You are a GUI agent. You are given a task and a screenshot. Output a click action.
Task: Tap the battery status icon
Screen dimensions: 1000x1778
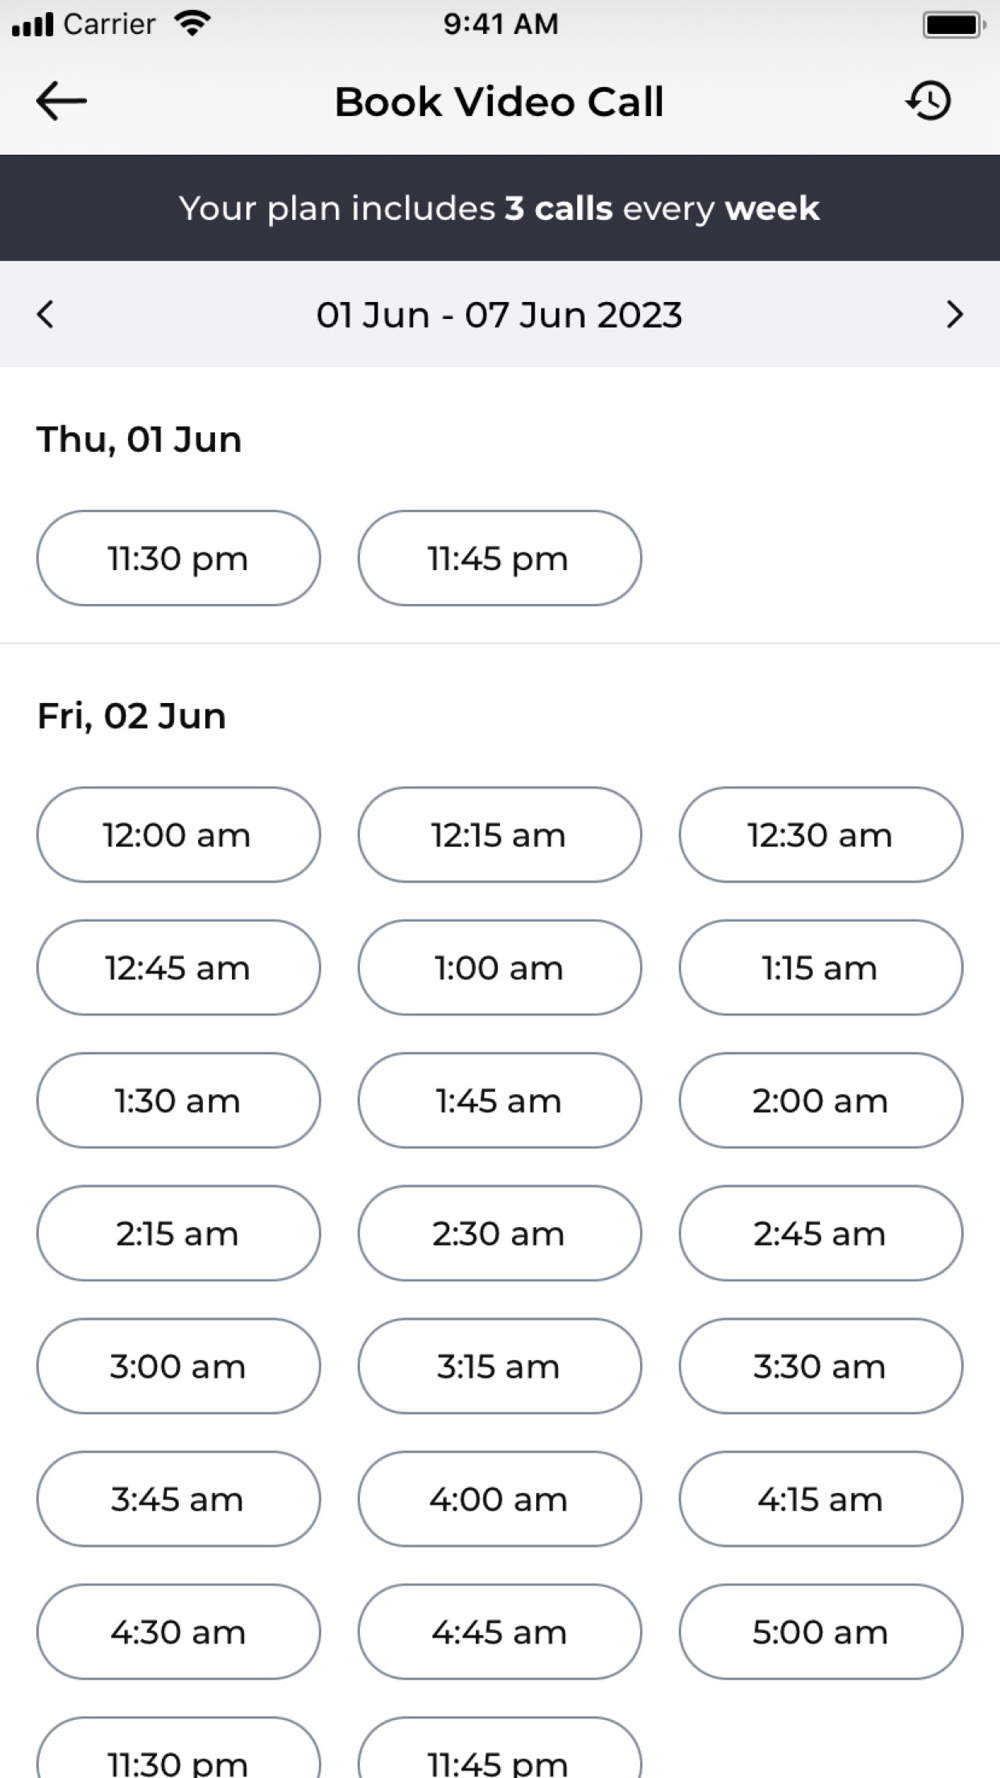(x=953, y=24)
